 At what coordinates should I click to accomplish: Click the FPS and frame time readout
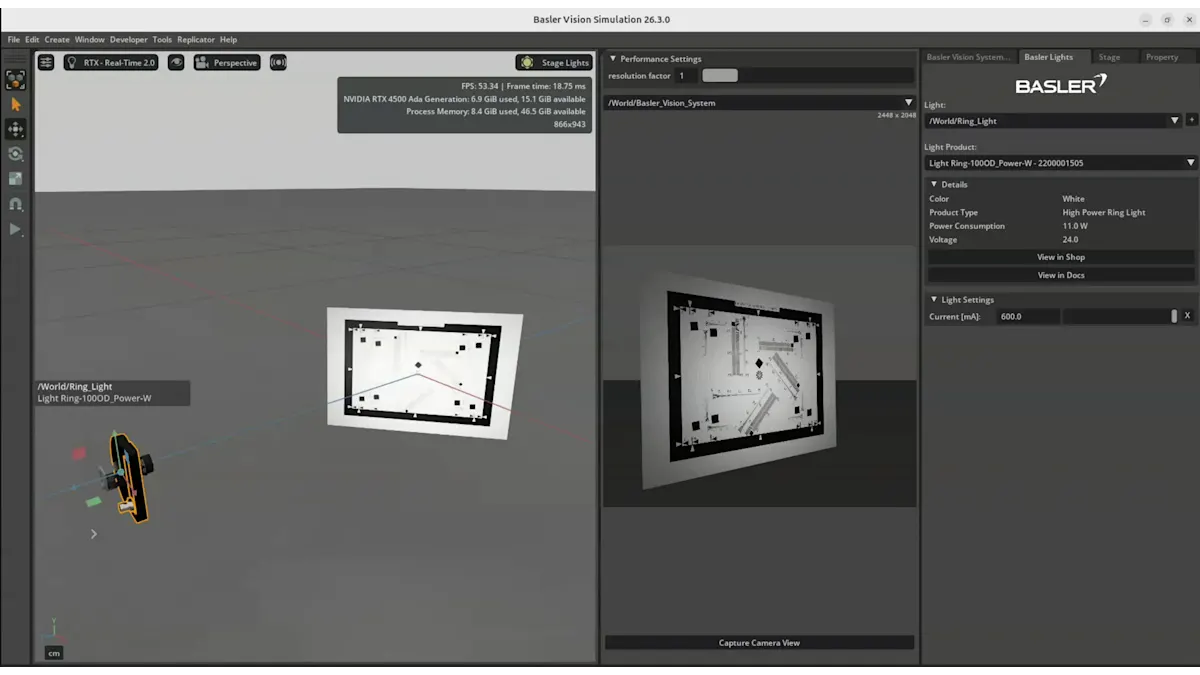pos(523,87)
